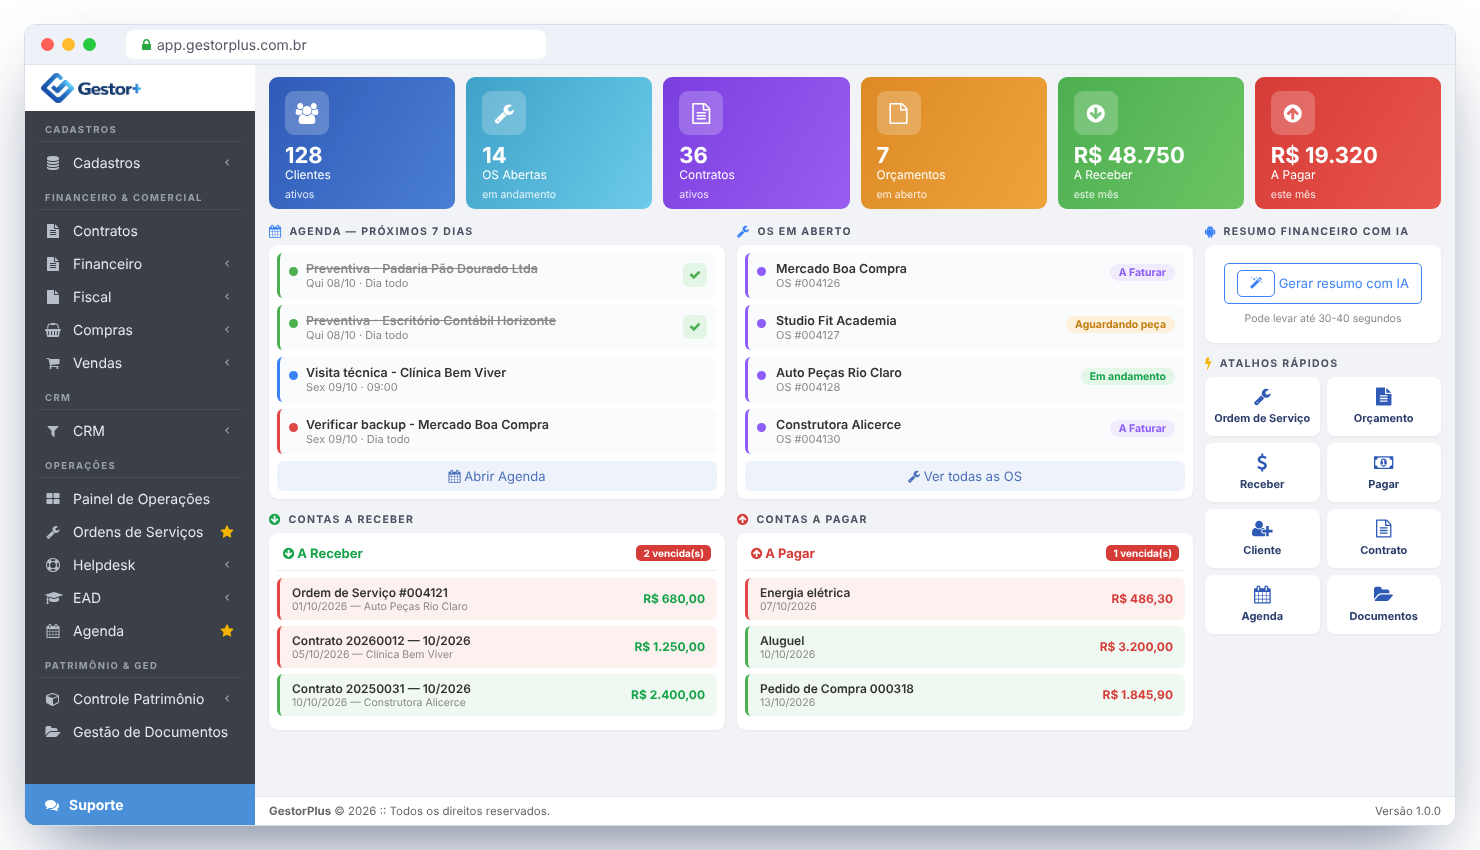Uncheck the Preventiva Padaria Pão Dourado task
This screenshot has width=1480, height=850.
click(x=695, y=275)
